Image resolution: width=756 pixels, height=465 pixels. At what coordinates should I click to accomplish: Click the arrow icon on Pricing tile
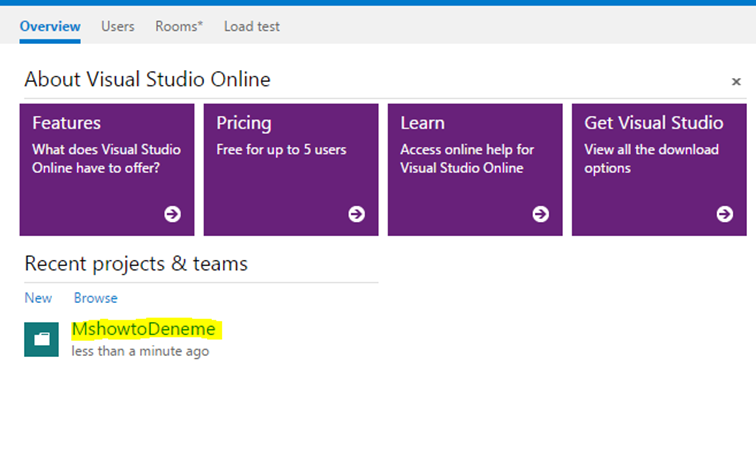pos(357,214)
